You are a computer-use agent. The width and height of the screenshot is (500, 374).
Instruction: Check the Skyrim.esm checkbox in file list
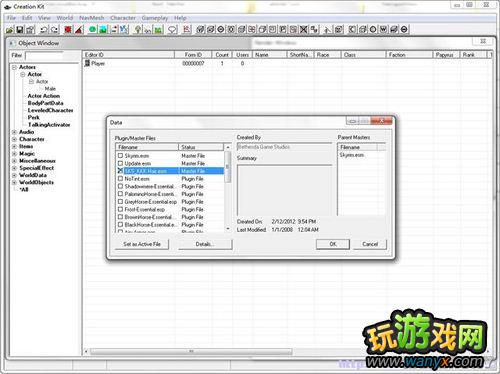tap(120, 155)
